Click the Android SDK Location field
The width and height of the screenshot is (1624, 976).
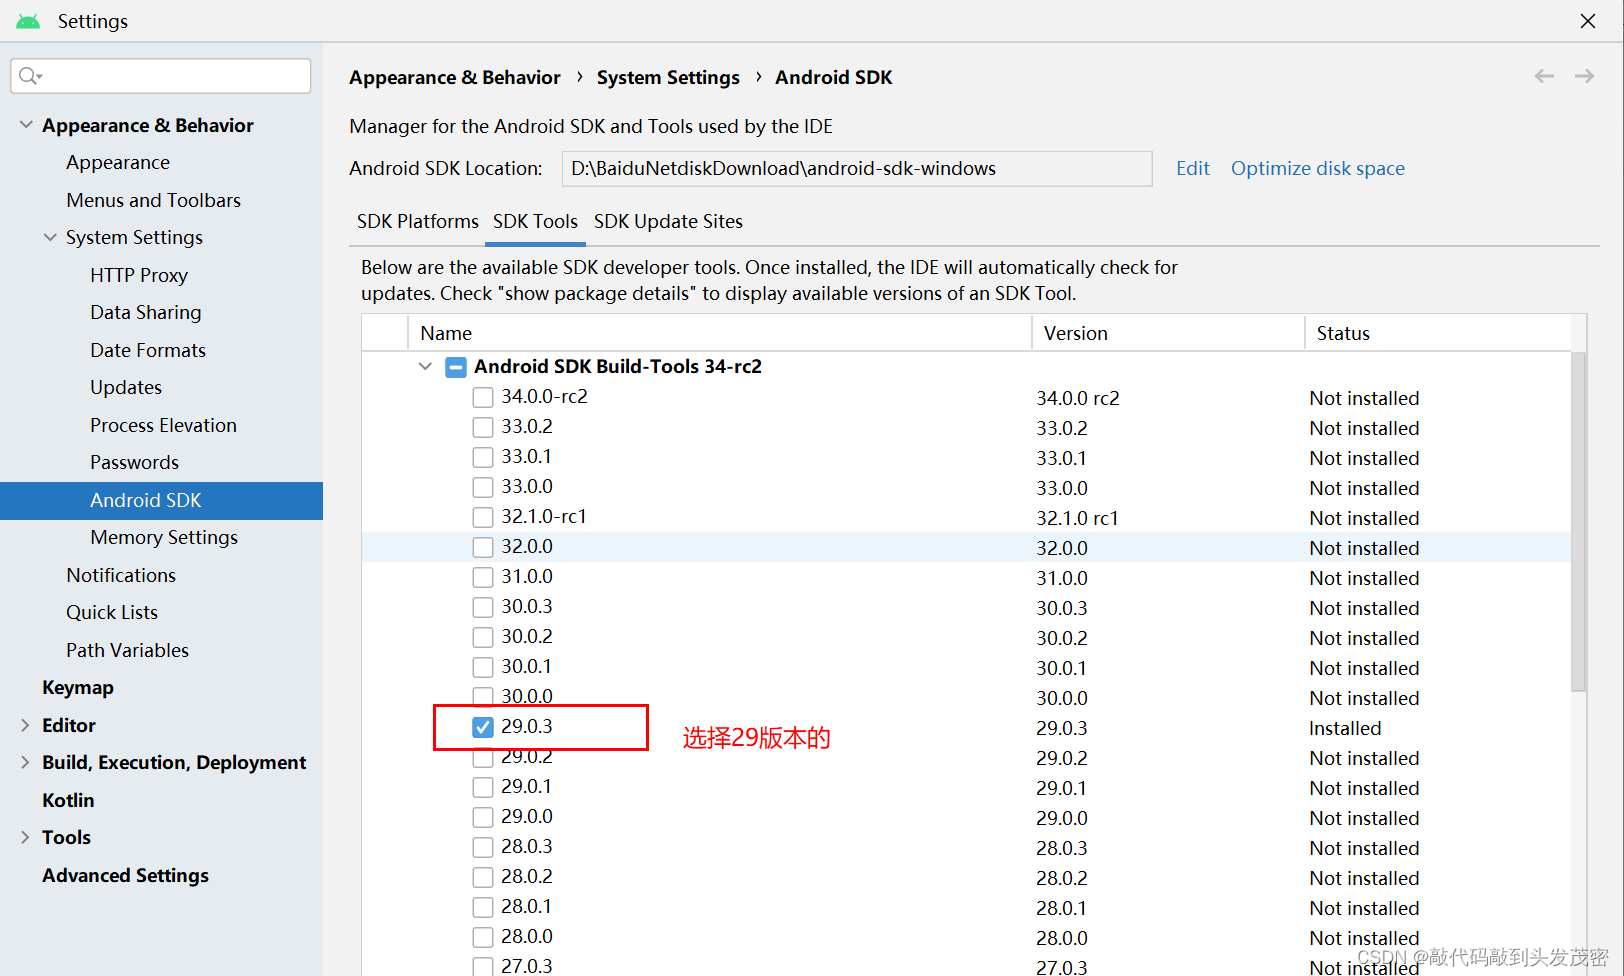click(857, 168)
